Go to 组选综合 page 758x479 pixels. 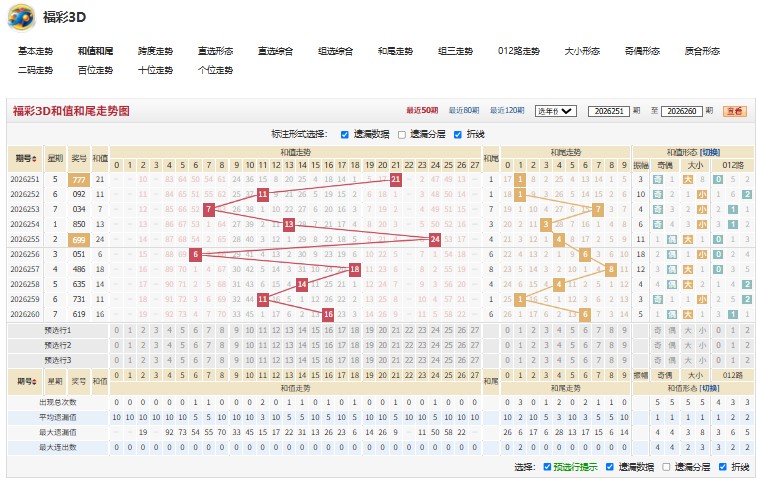[x=335, y=51]
